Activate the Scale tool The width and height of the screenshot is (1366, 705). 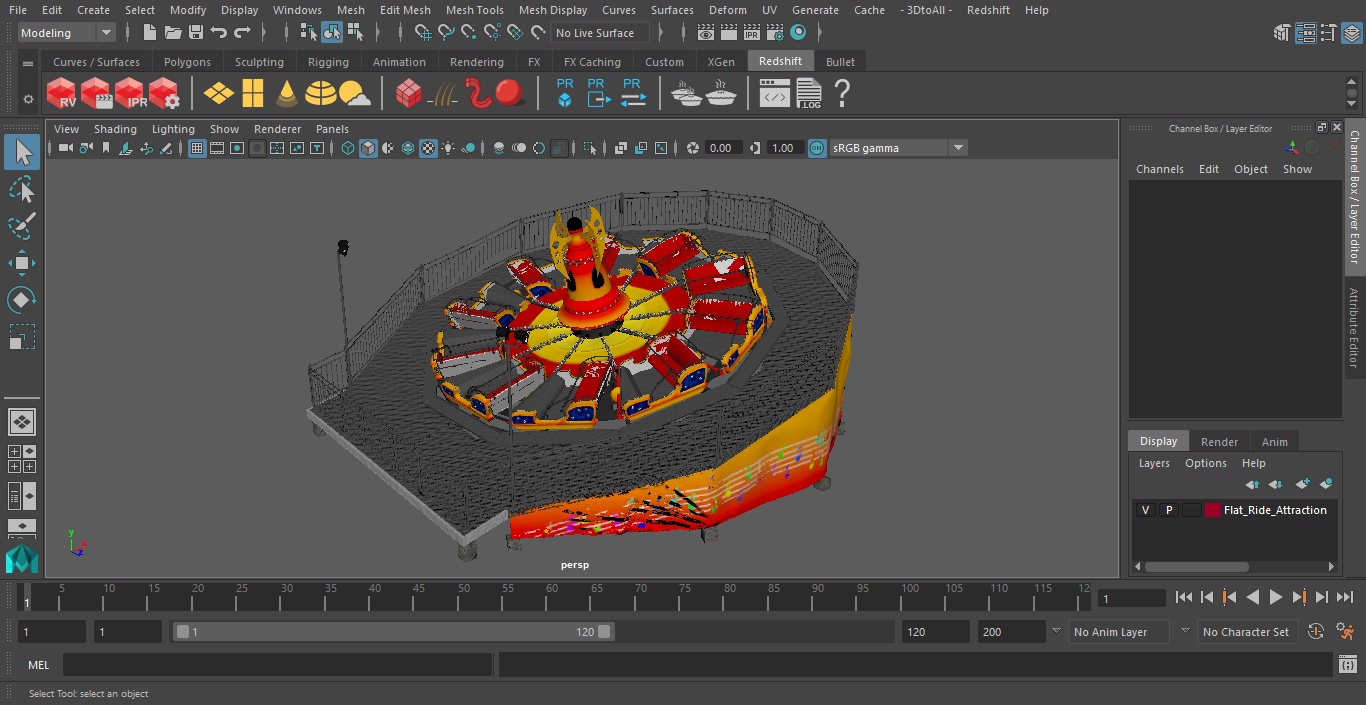(22, 337)
